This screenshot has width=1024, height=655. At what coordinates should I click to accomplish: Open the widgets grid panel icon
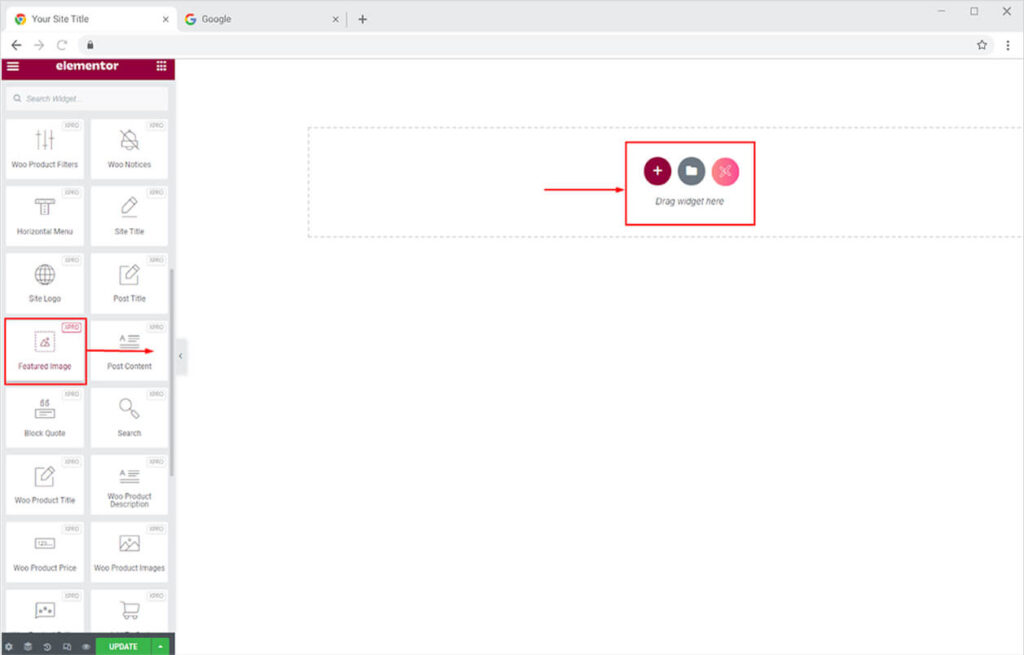(x=161, y=67)
